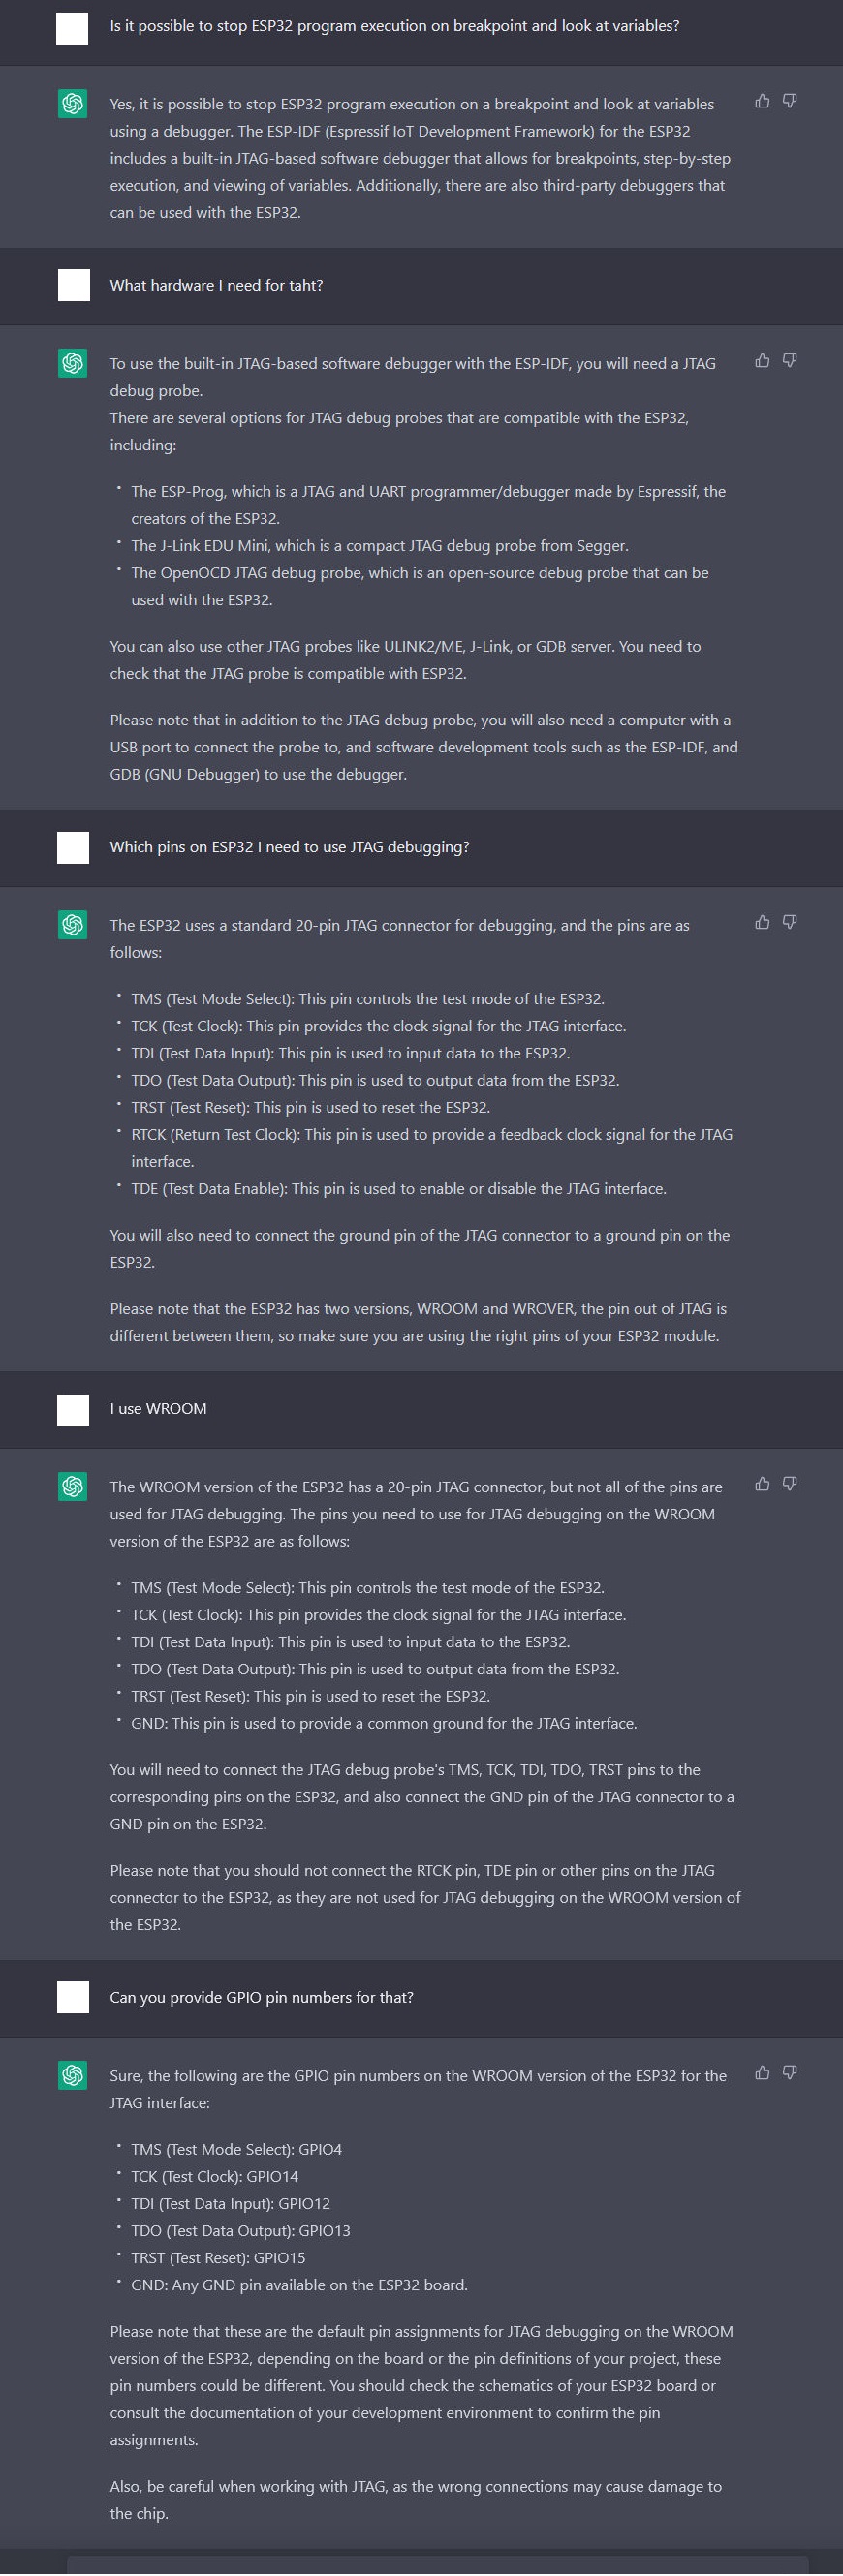Thumbs down the GPIO pin numbers answer
843x2576 pixels.
(x=789, y=2073)
